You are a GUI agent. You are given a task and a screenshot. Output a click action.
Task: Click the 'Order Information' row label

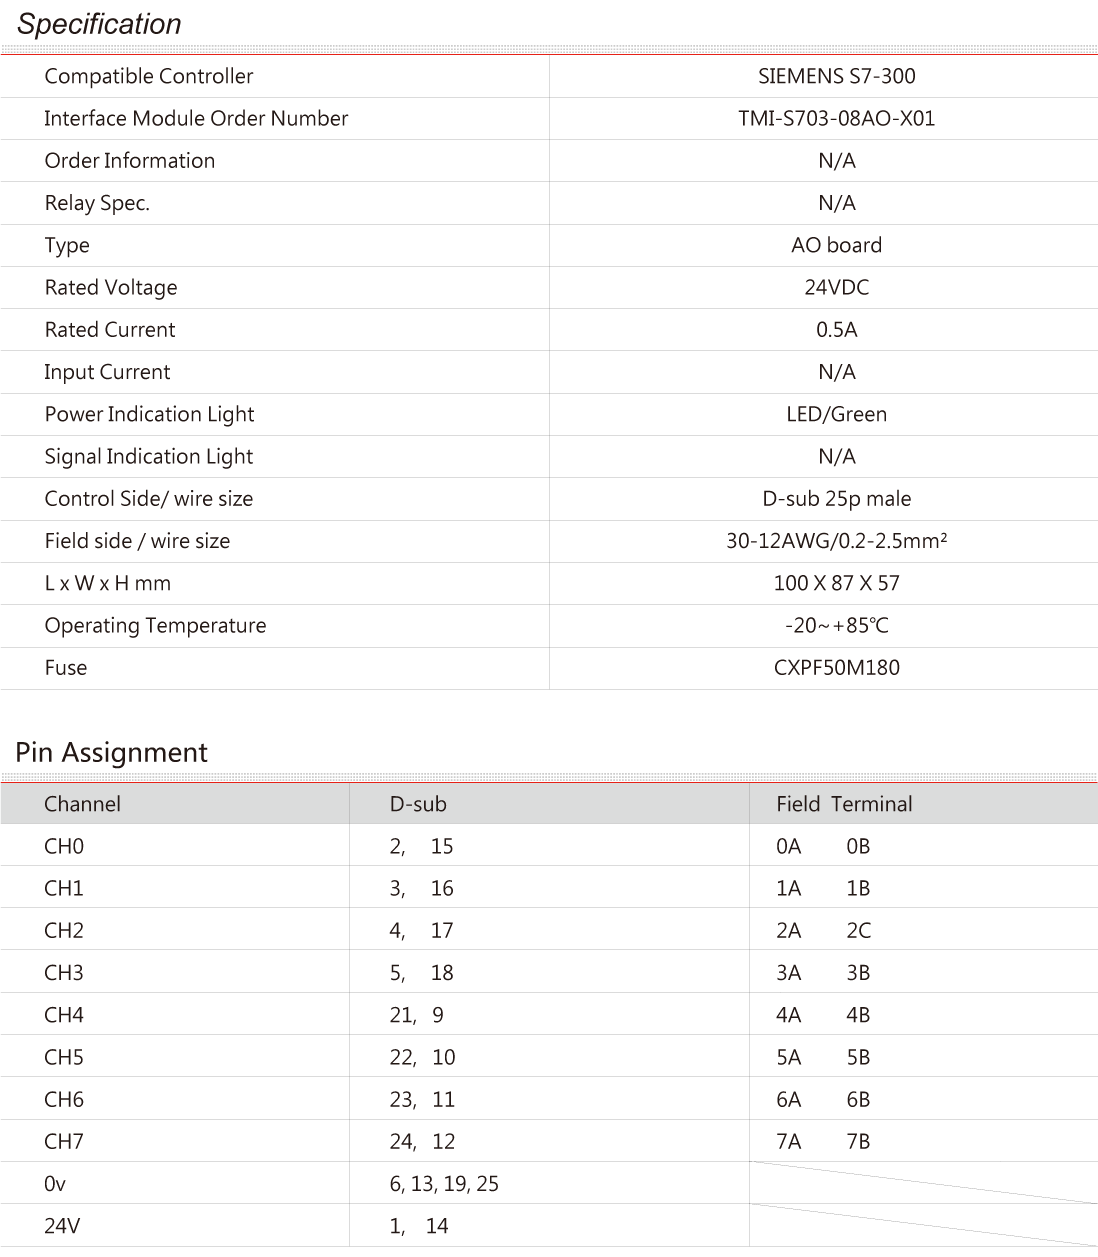click(x=130, y=160)
